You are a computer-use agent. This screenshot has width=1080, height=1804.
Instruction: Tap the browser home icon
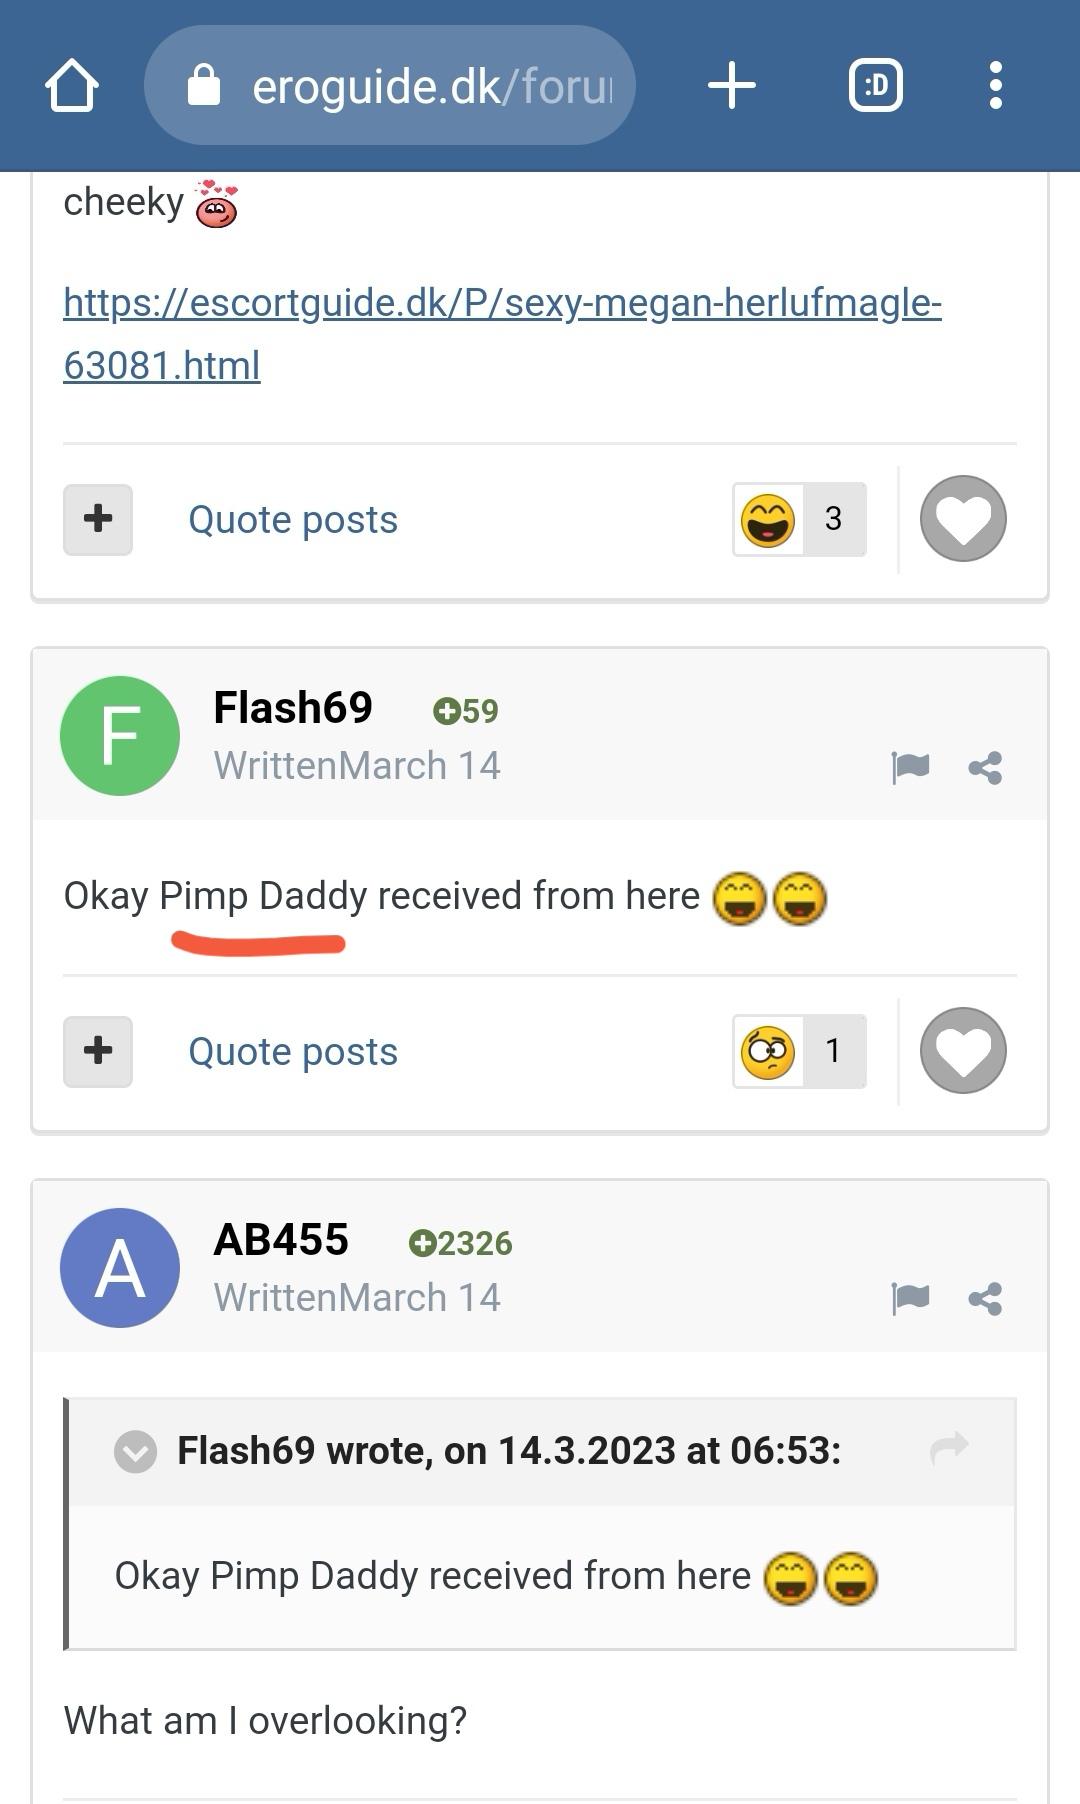(72, 86)
